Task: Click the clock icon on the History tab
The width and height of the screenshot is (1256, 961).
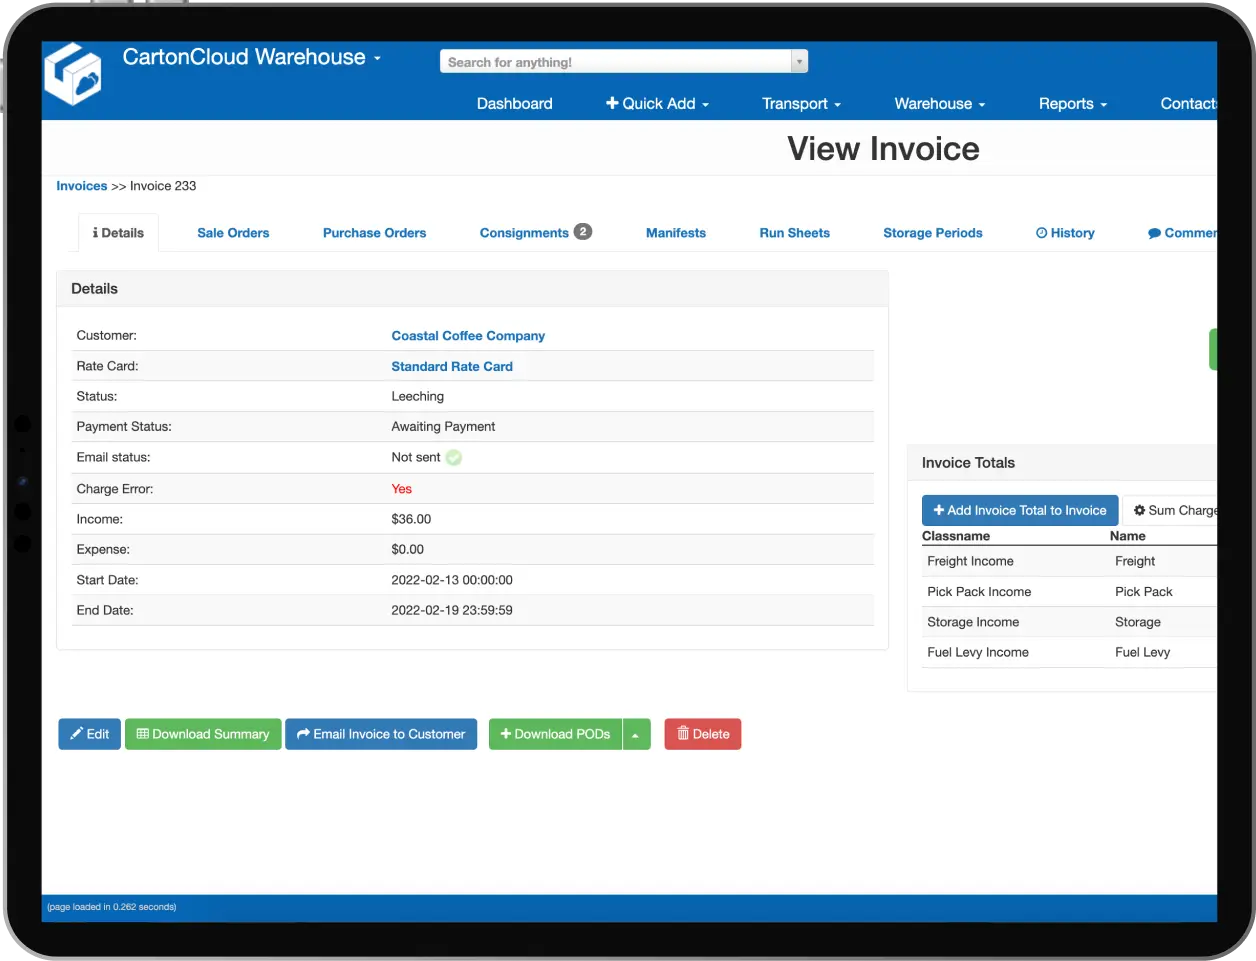Action: pyautogui.click(x=1044, y=233)
